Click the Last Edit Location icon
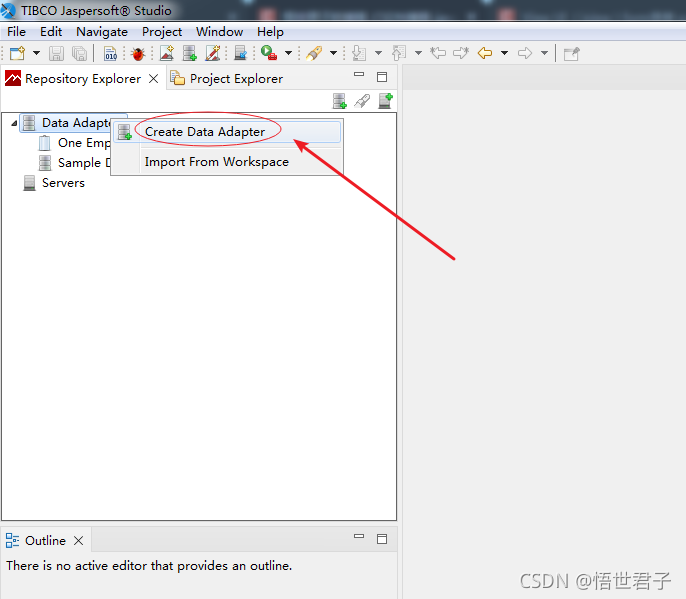The width and height of the screenshot is (686, 599). 438,53
